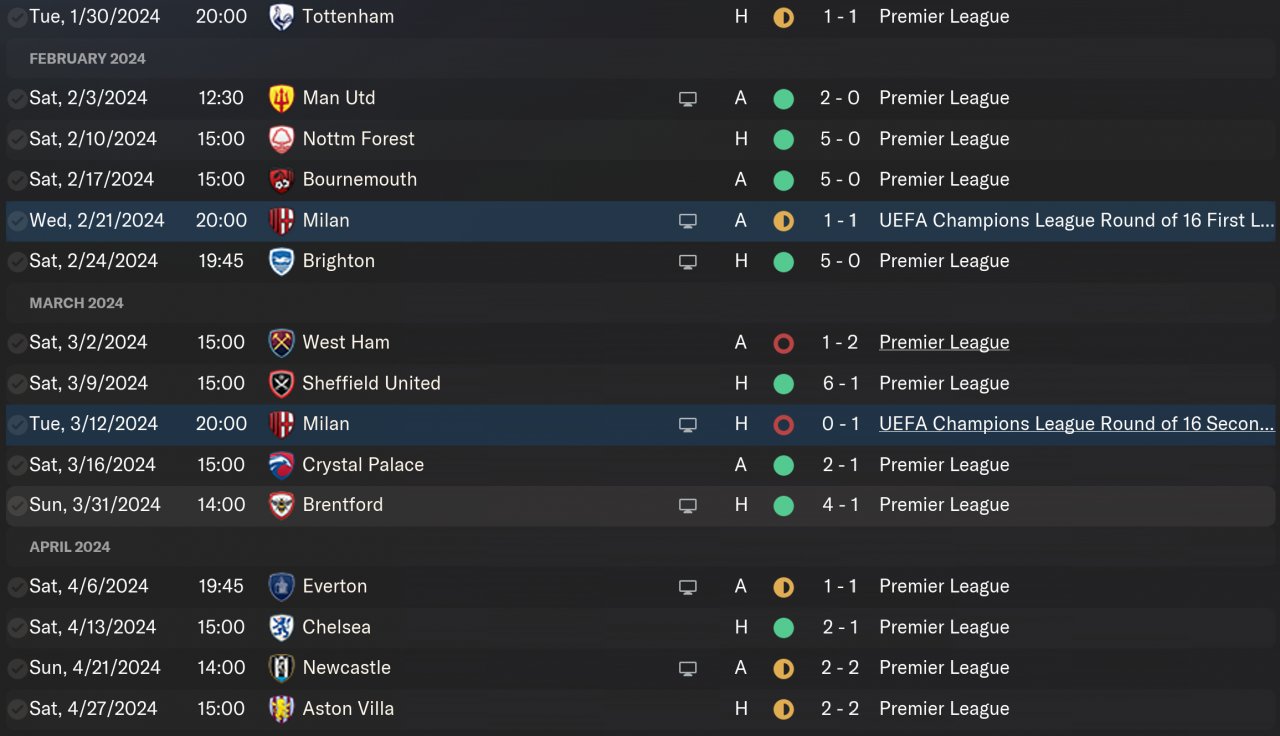Click the Bournemouth club crest icon

click(282, 180)
